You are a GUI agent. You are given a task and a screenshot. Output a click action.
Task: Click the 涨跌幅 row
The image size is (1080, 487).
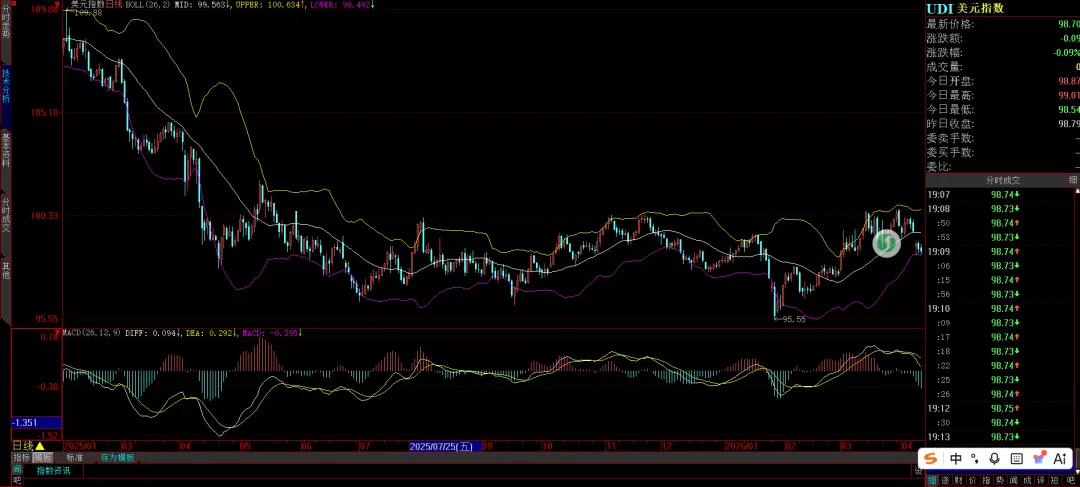(x=1003, y=52)
